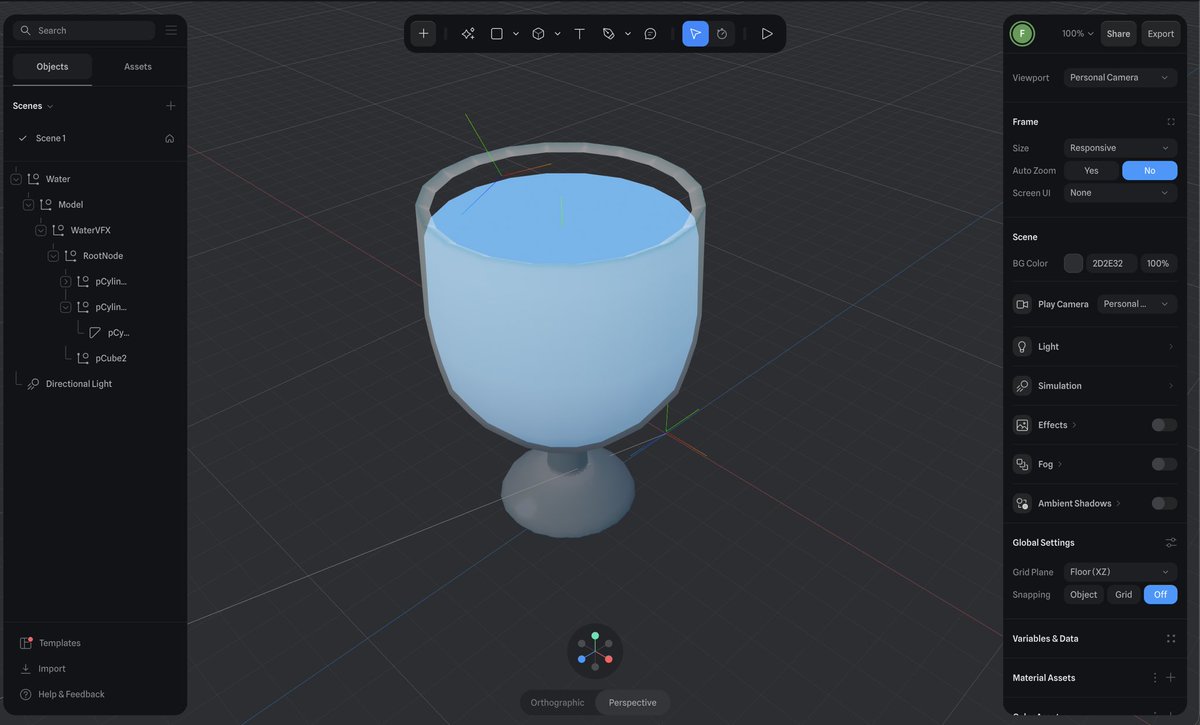Open the AI sparkle generate tool
Image resolution: width=1200 pixels, height=725 pixels.
pos(467,34)
